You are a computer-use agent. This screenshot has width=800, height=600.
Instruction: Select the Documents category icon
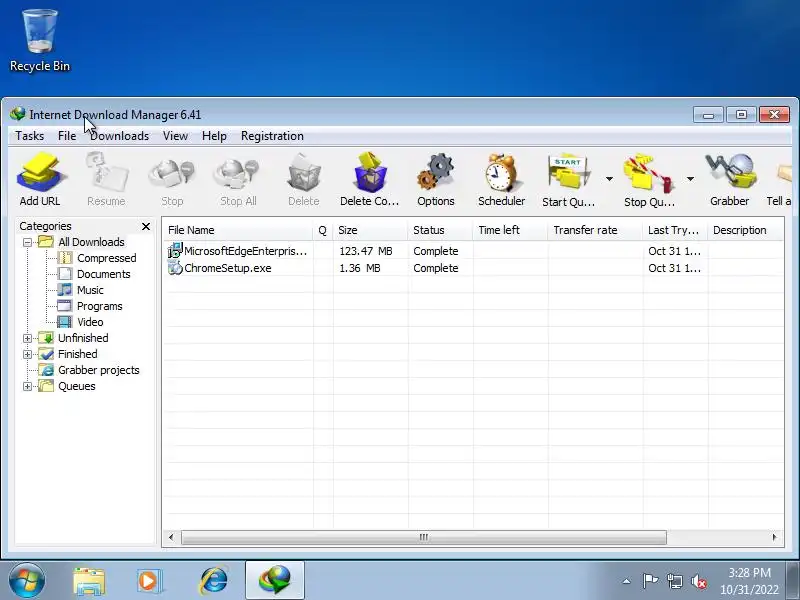pyautogui.click(x=65, y=273)
